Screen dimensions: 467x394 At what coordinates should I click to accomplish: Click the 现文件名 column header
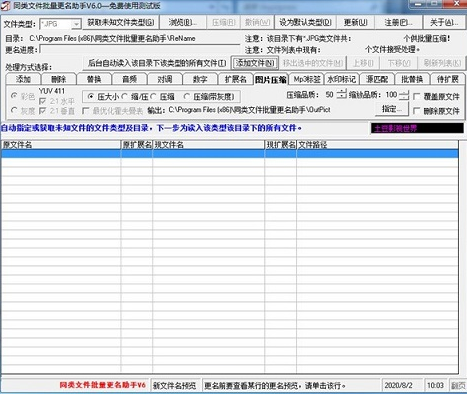tap(209, 145)
